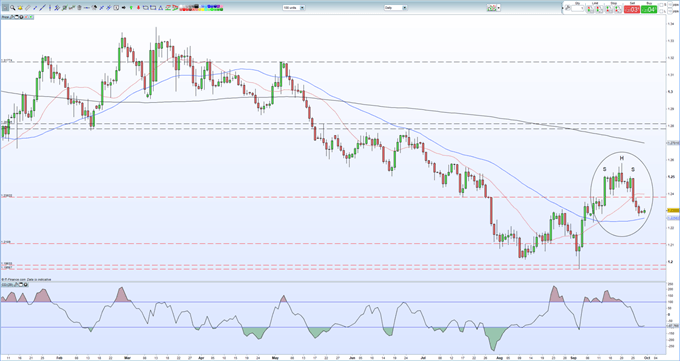This screenshot has height=361, width=680.
Task: Pick the triangle shape drawing tool
Action: coord(160,7)
